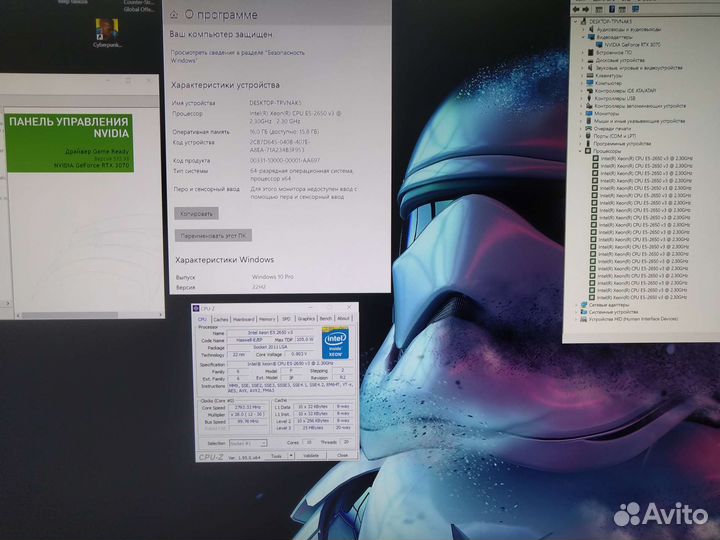
Task: Click the mouse icon beside Мыши и иные указывающие устройства
Action: [x=589, y=121]
